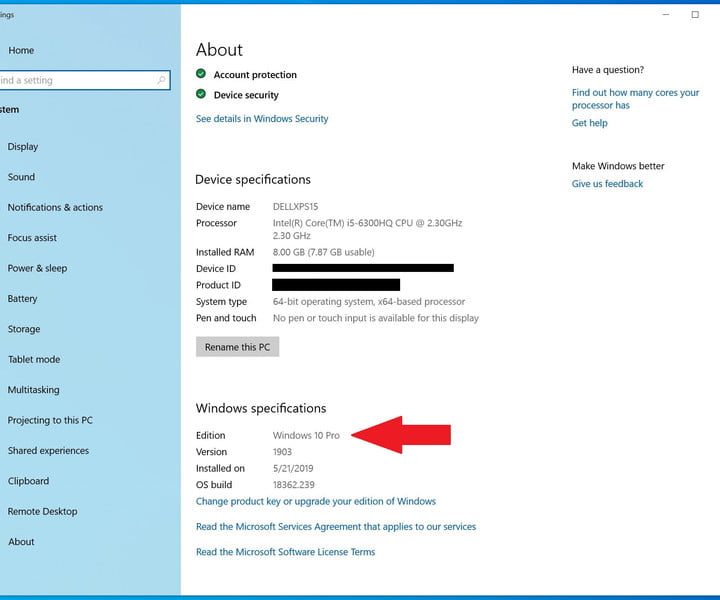Select Tablet mode in the sidebar

[x=34, y=359]
